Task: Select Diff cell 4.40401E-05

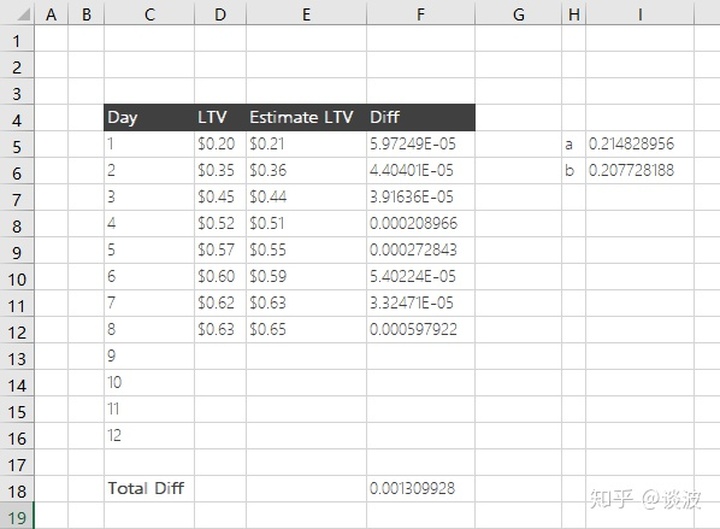Action: pyautogui.click(x=421, y=171)
